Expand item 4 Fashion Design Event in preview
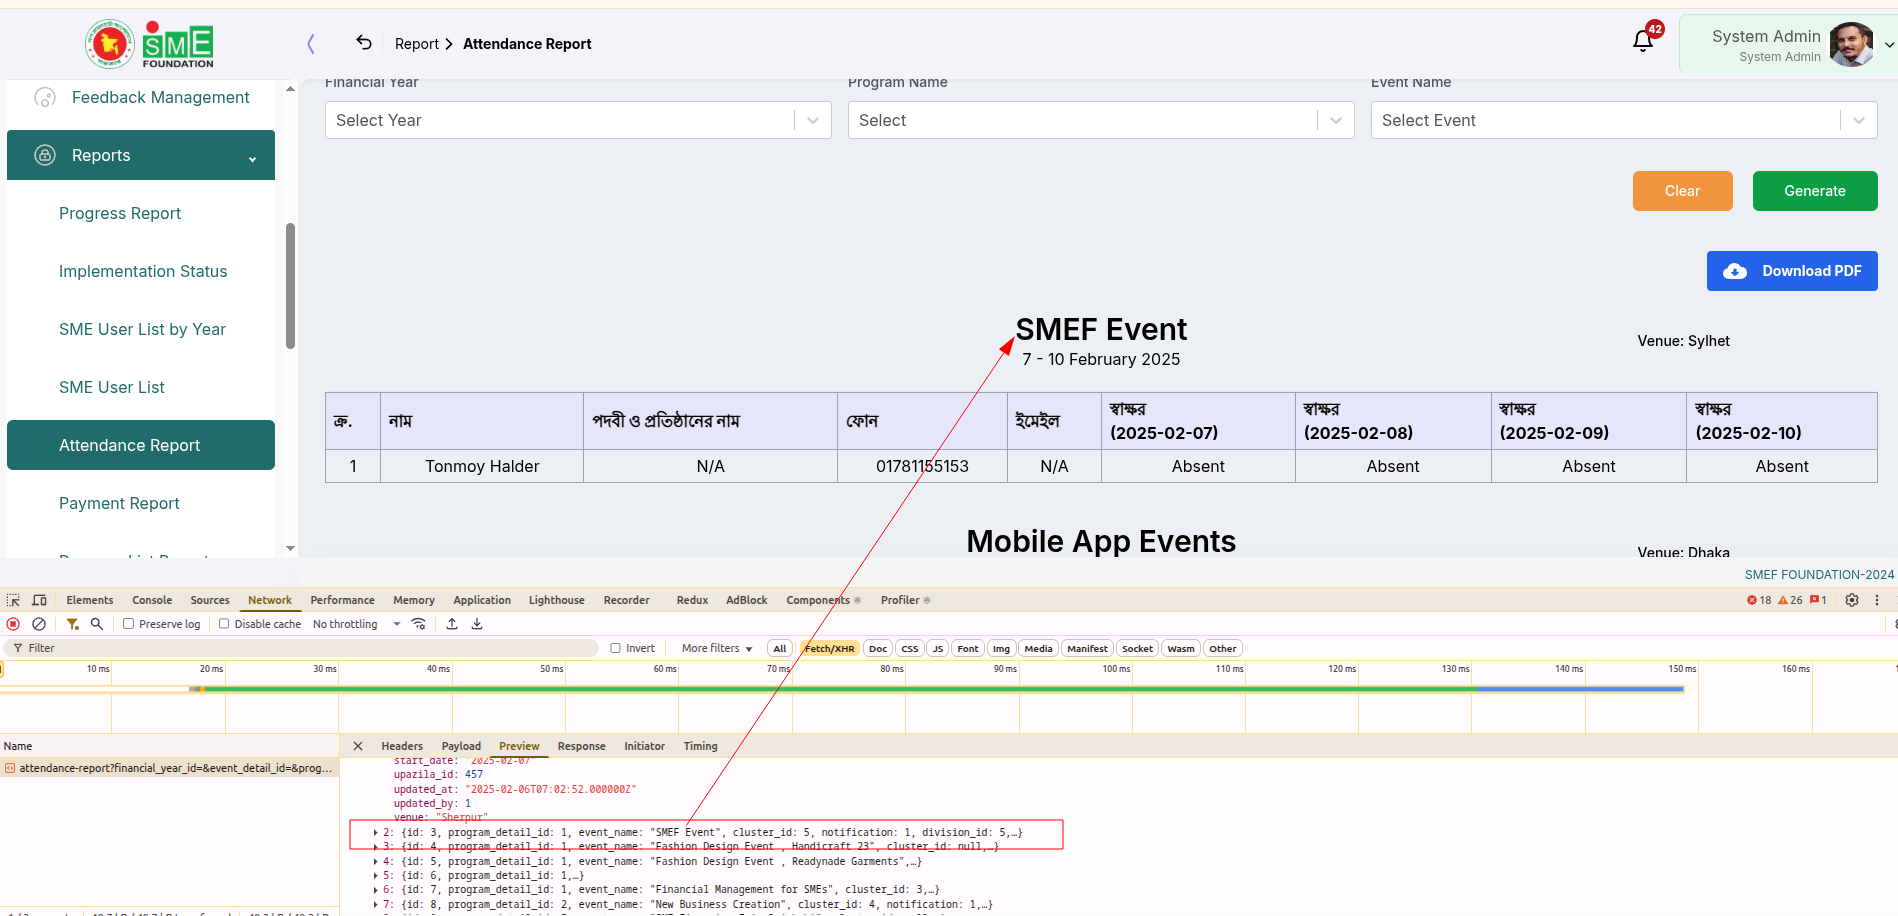Image resolution: width=1898 pixels, height=916 pixels. pos(376,861)
